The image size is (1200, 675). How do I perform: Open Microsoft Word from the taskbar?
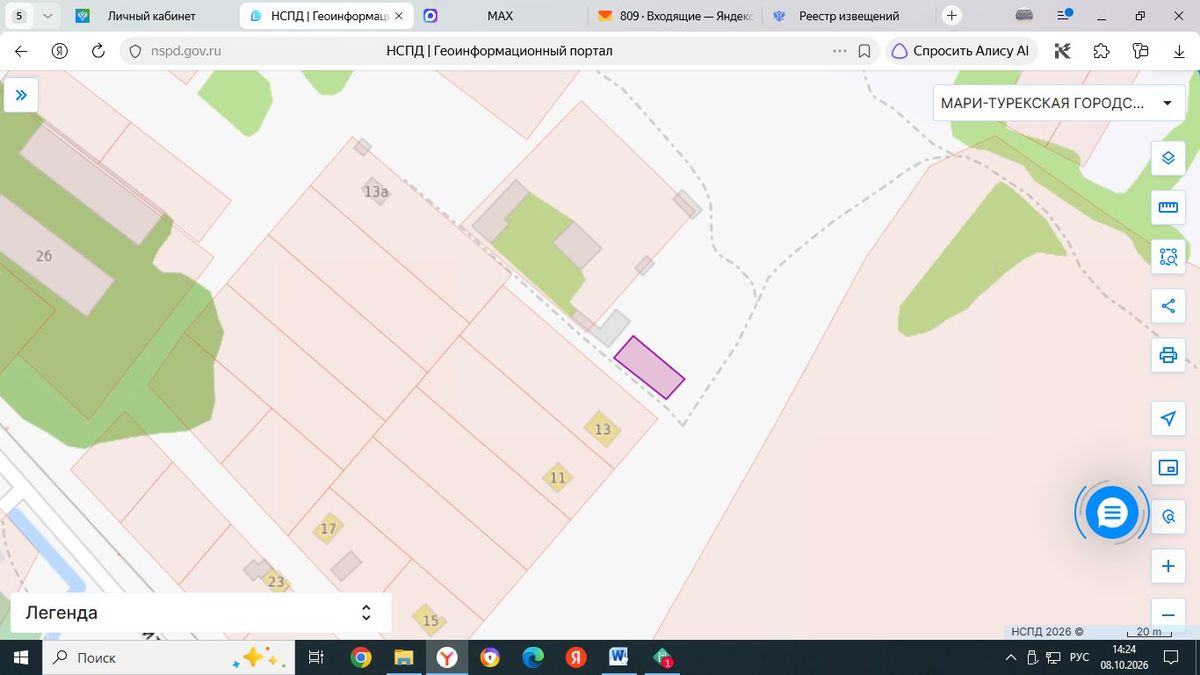point(618,657)
